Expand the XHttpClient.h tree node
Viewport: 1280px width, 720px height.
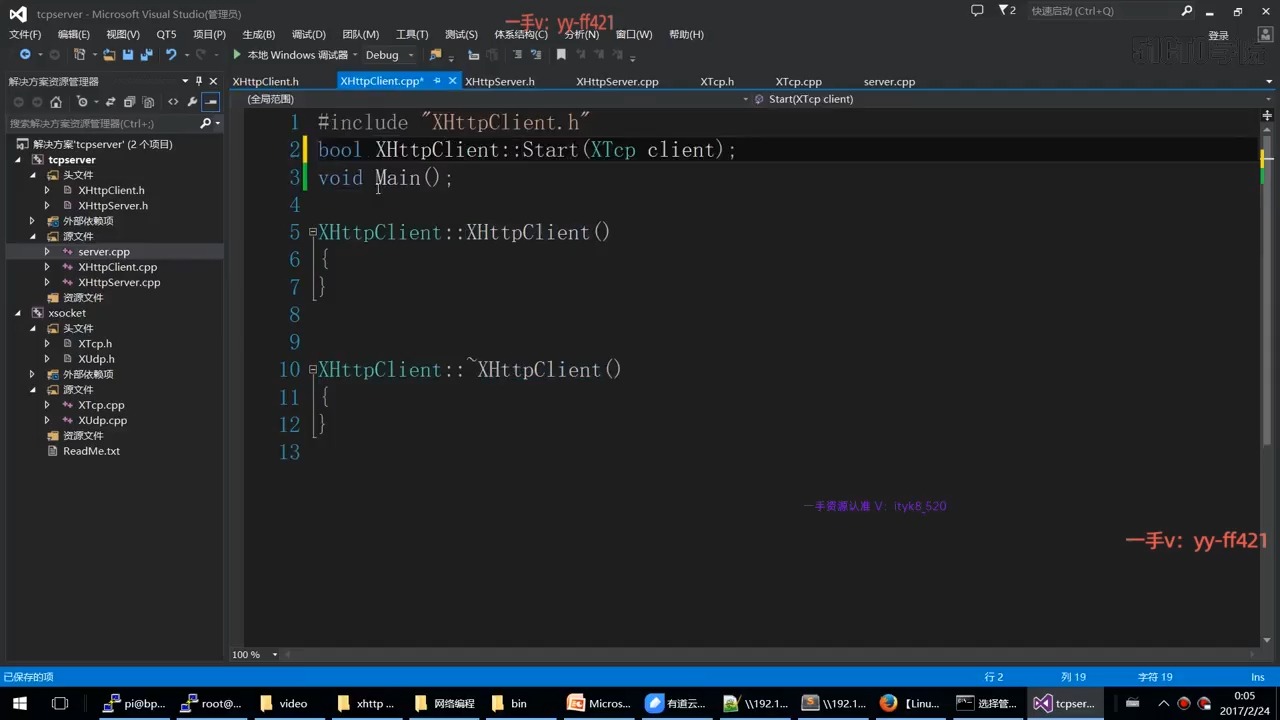[46, 190]
